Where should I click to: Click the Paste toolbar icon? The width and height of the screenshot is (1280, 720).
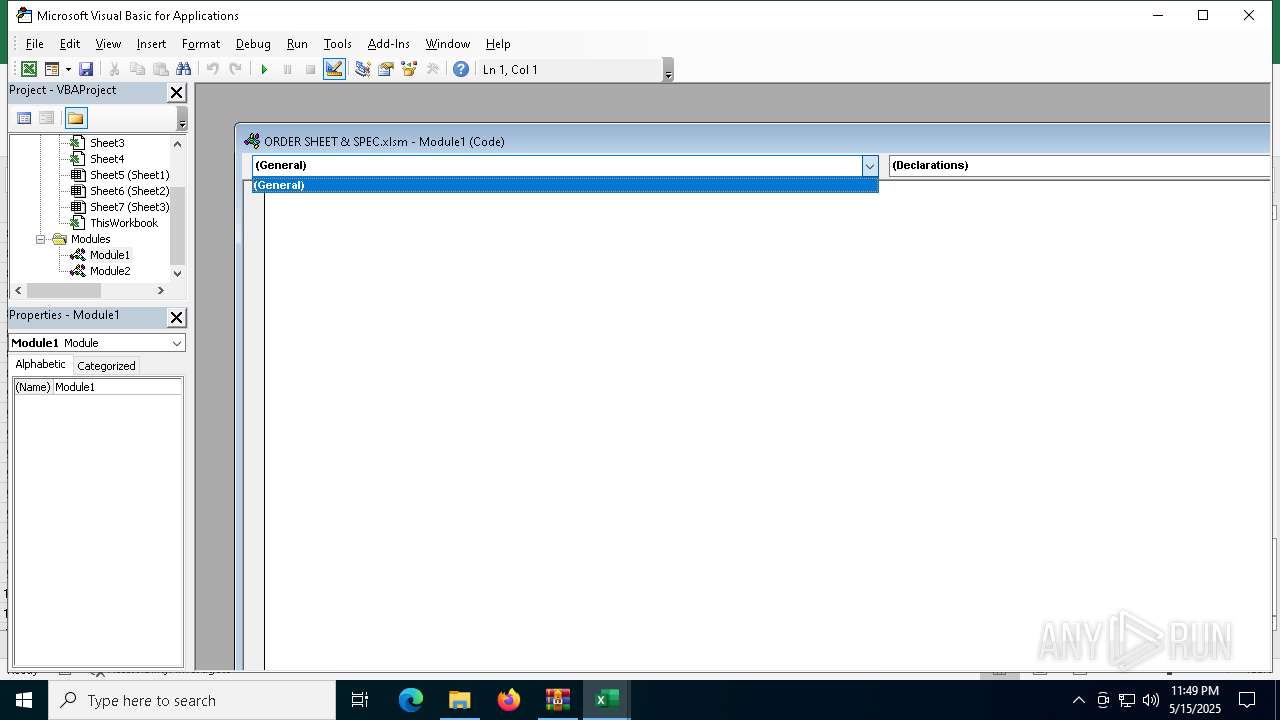[160, 69]
